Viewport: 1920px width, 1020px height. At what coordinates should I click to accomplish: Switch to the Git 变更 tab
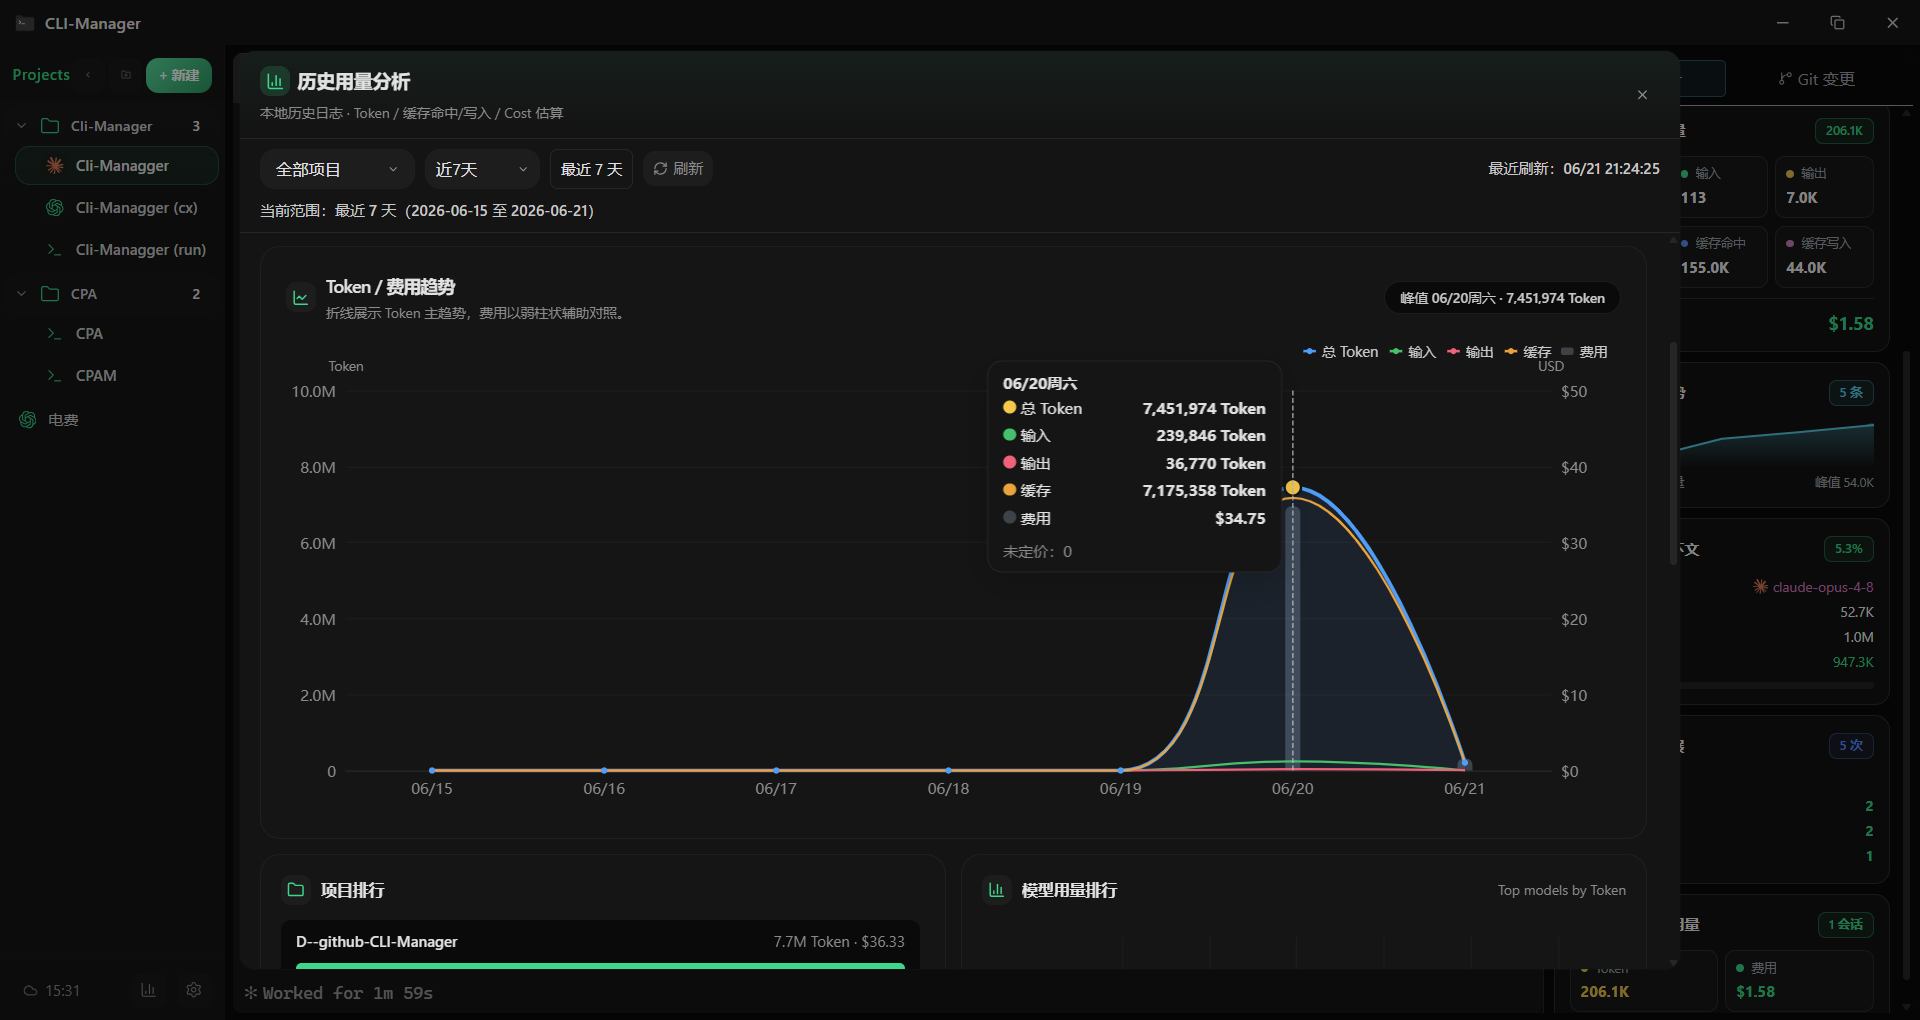(1816, 79)
